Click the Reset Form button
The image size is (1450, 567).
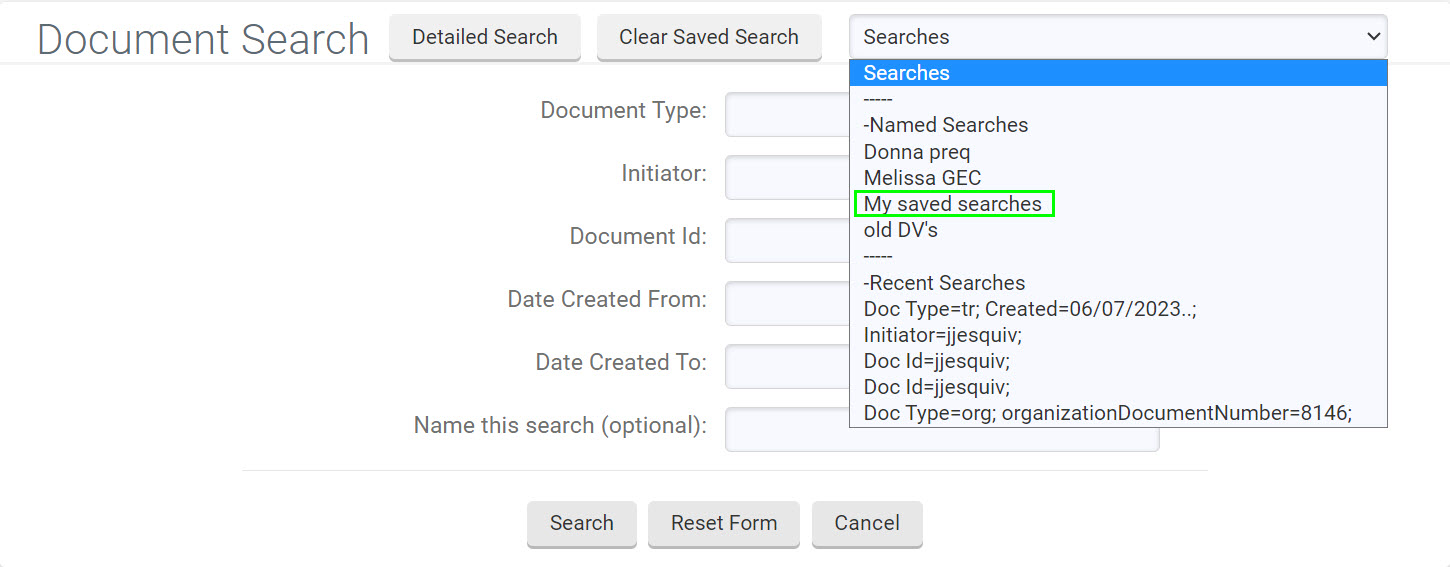click(x=724, y=523)
